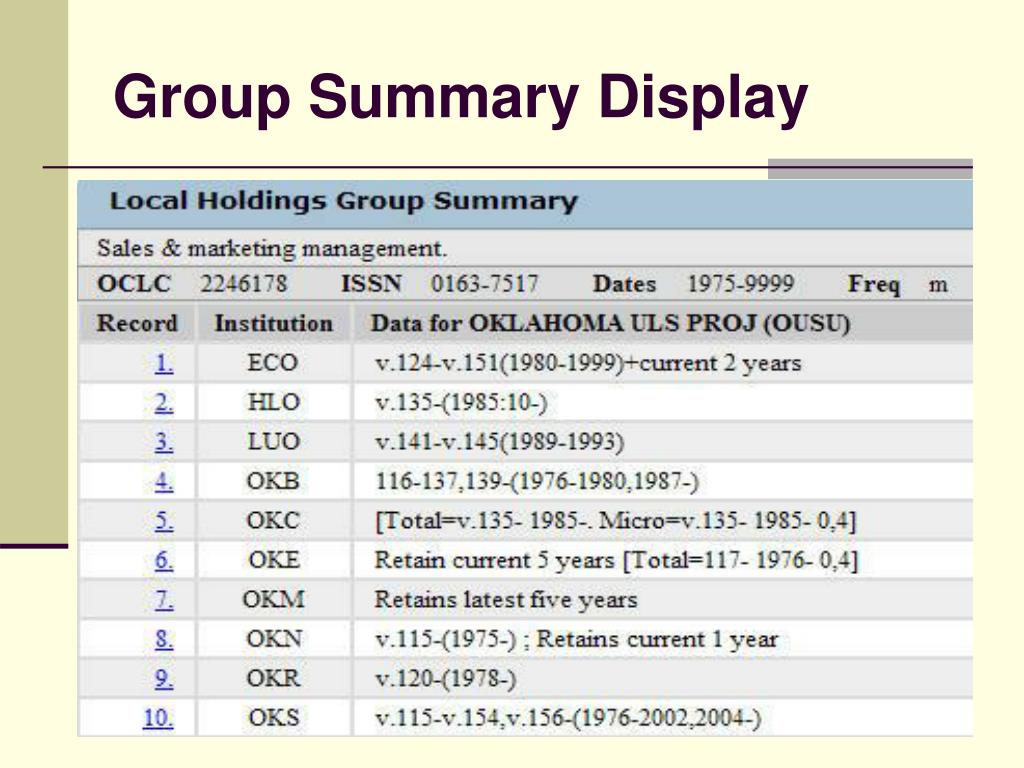Open record link 10 for OKS
The width and height of the screenshot is (1024, 768).
pos(158,718)
